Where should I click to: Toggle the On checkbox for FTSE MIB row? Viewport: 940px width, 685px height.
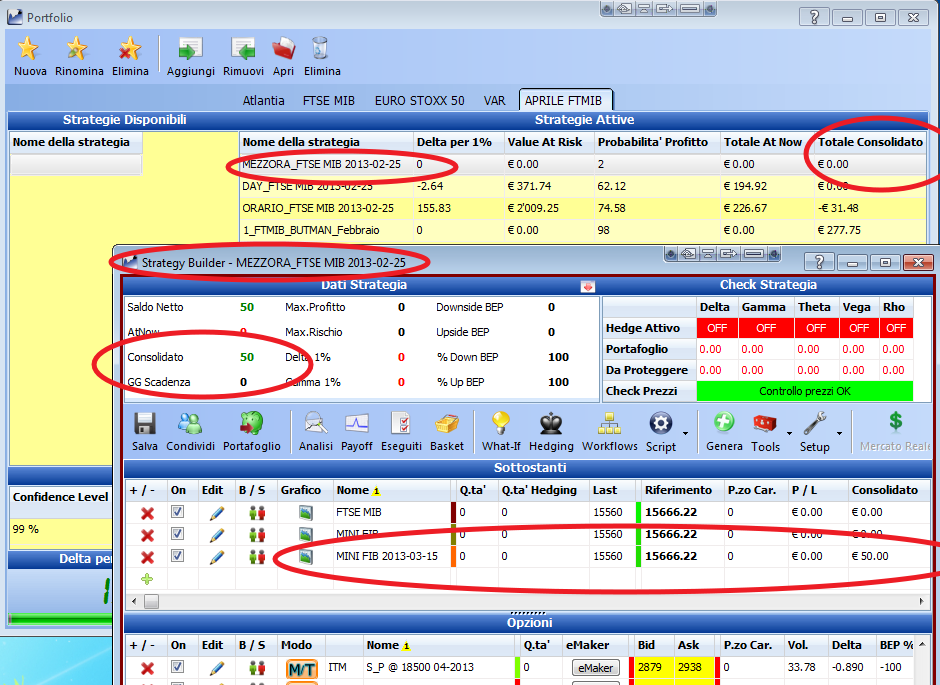177,512
